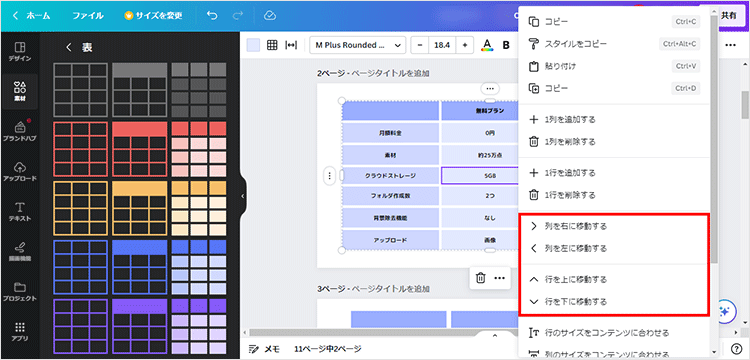Open the テキスト panel
This screenshot has width=750, height=360.
pyautogui.click(x=20, y=211)
